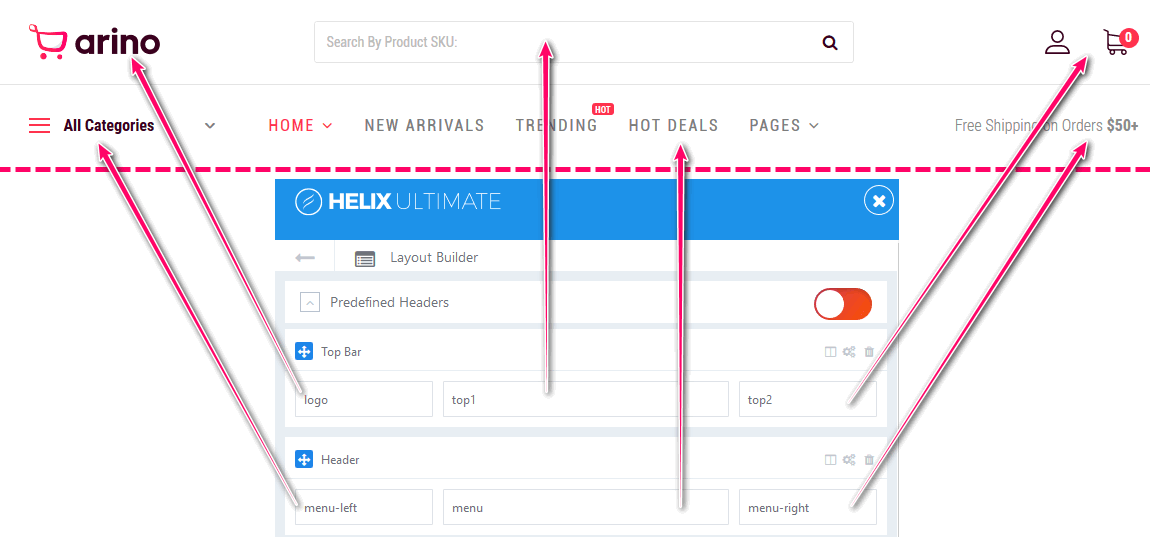The height and width of the screenshot is (555, 1150).
Task: Delete the Header row via trash icon
Action: (869, 460)
